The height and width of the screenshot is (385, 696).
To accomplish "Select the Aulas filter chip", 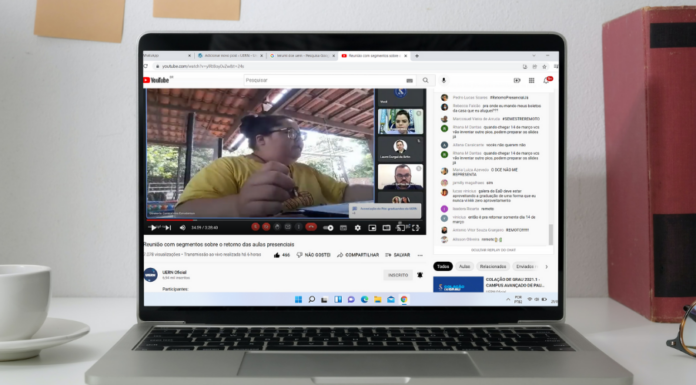I will [x=464, y=266].
